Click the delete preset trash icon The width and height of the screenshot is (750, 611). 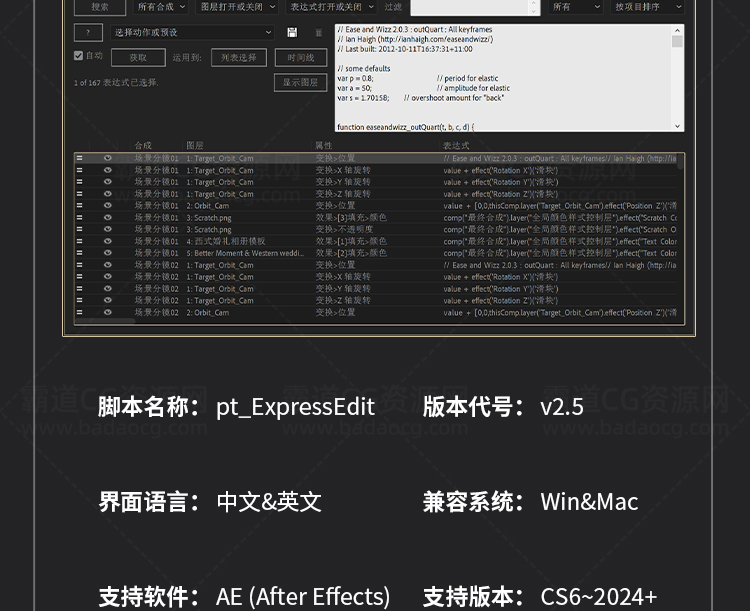pos(319,33)
